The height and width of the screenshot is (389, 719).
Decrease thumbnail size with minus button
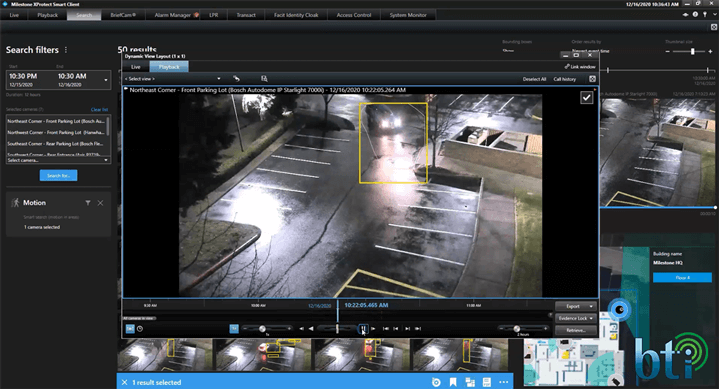pyautogui.click(x=668, y=51)
